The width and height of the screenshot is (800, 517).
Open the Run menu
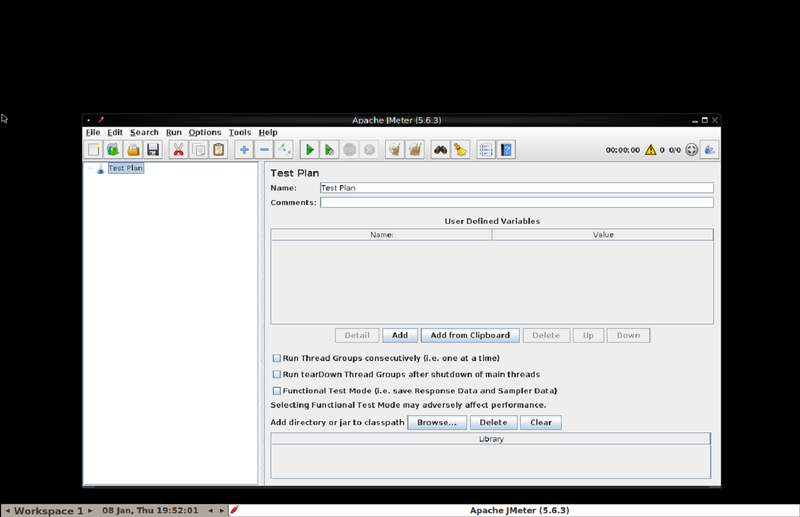point(173,132)
